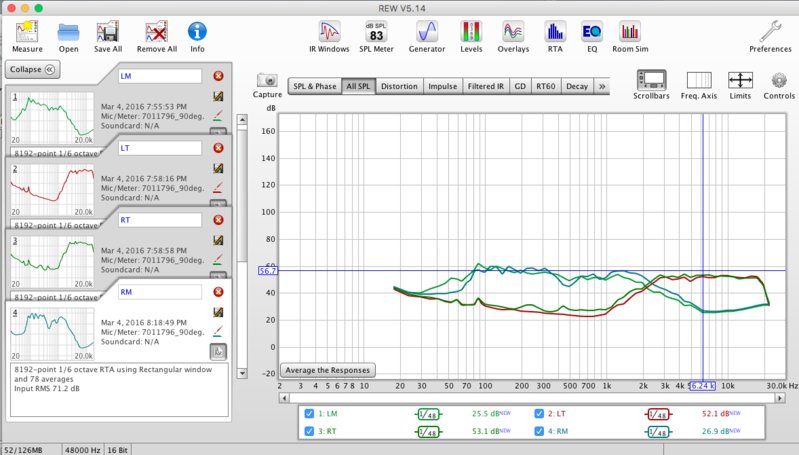Image resolution: width=799 pixels, height=455 pixels.
Task: Change the LT 1/48 smoothing indicator
Action: pos(658,414)
